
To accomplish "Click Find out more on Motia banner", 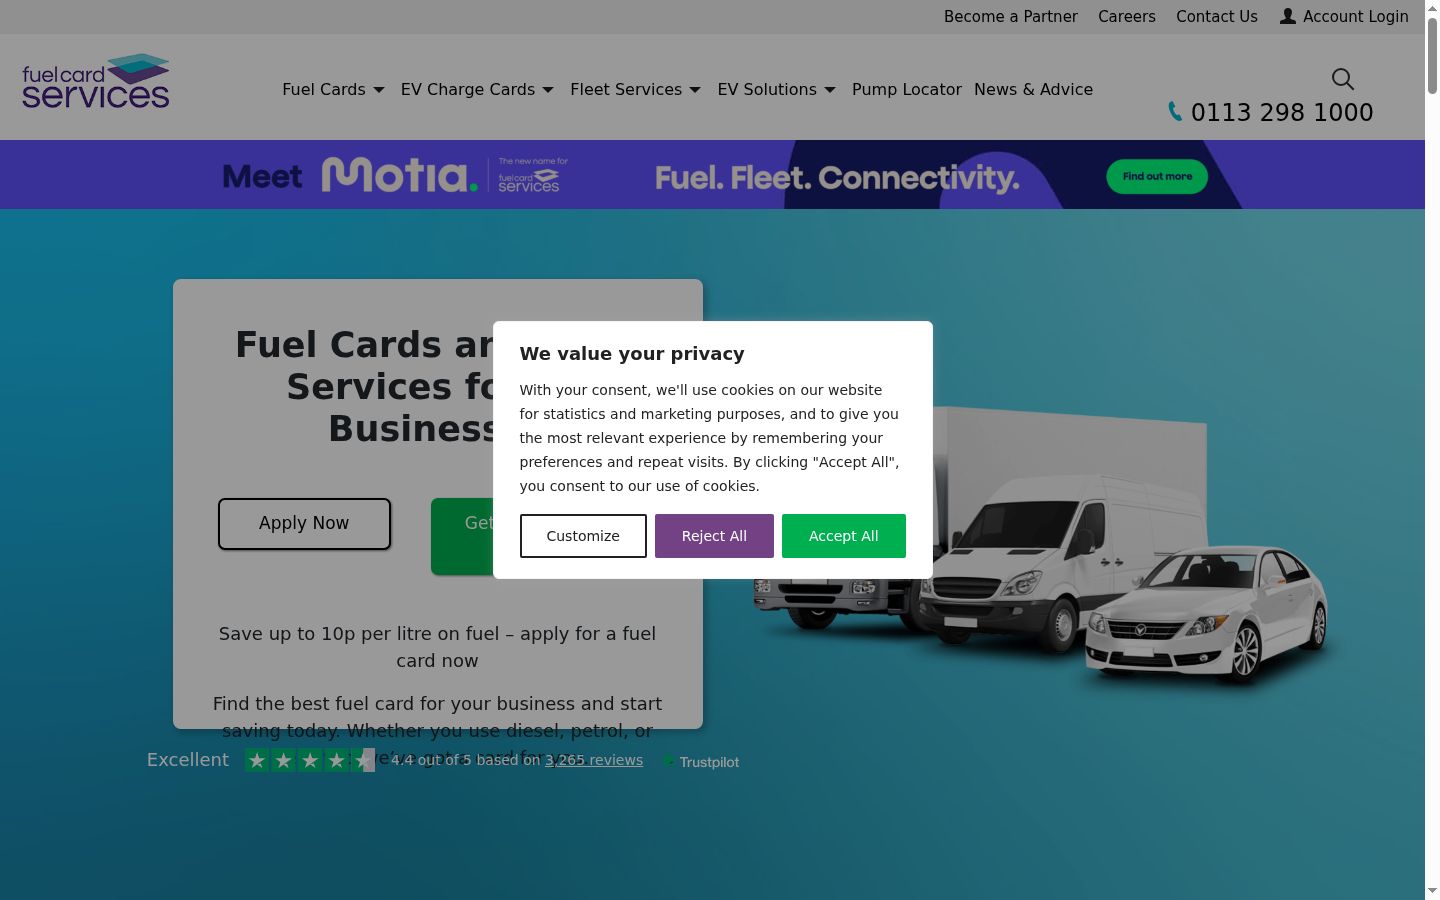I will (1157, 176).
